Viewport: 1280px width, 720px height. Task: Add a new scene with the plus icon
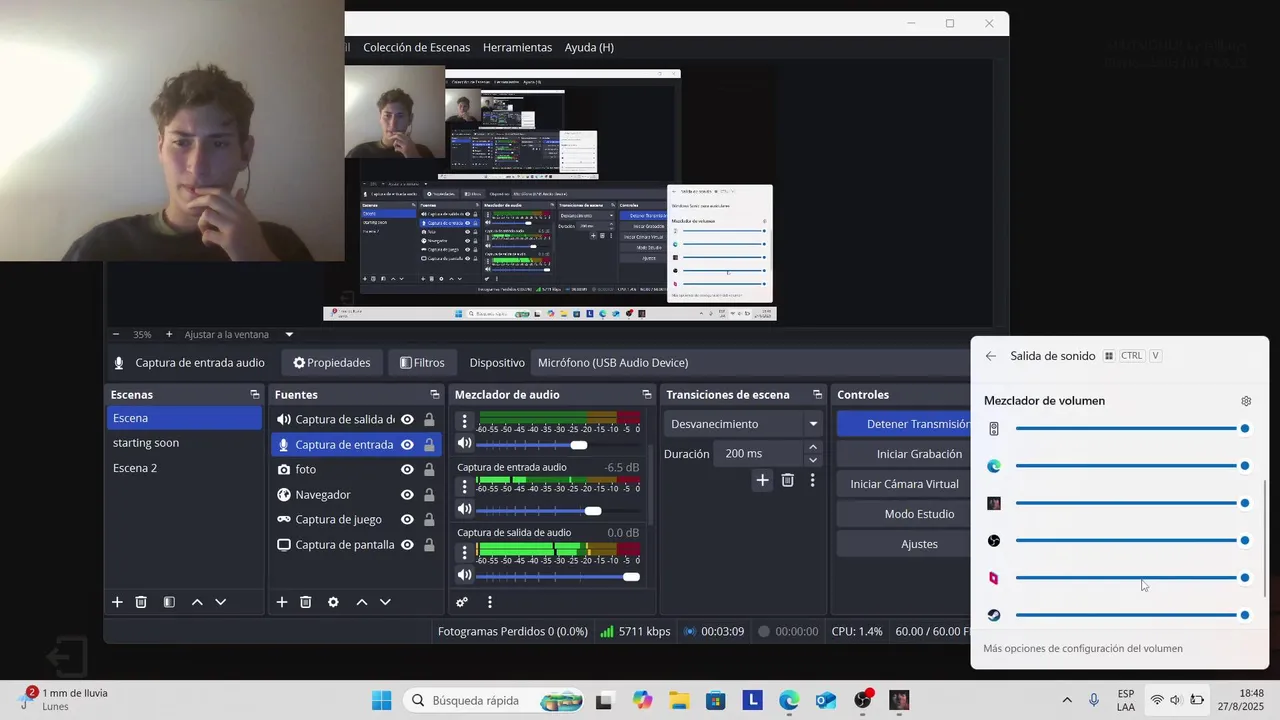pyautogui.click(x=117, y=602)
